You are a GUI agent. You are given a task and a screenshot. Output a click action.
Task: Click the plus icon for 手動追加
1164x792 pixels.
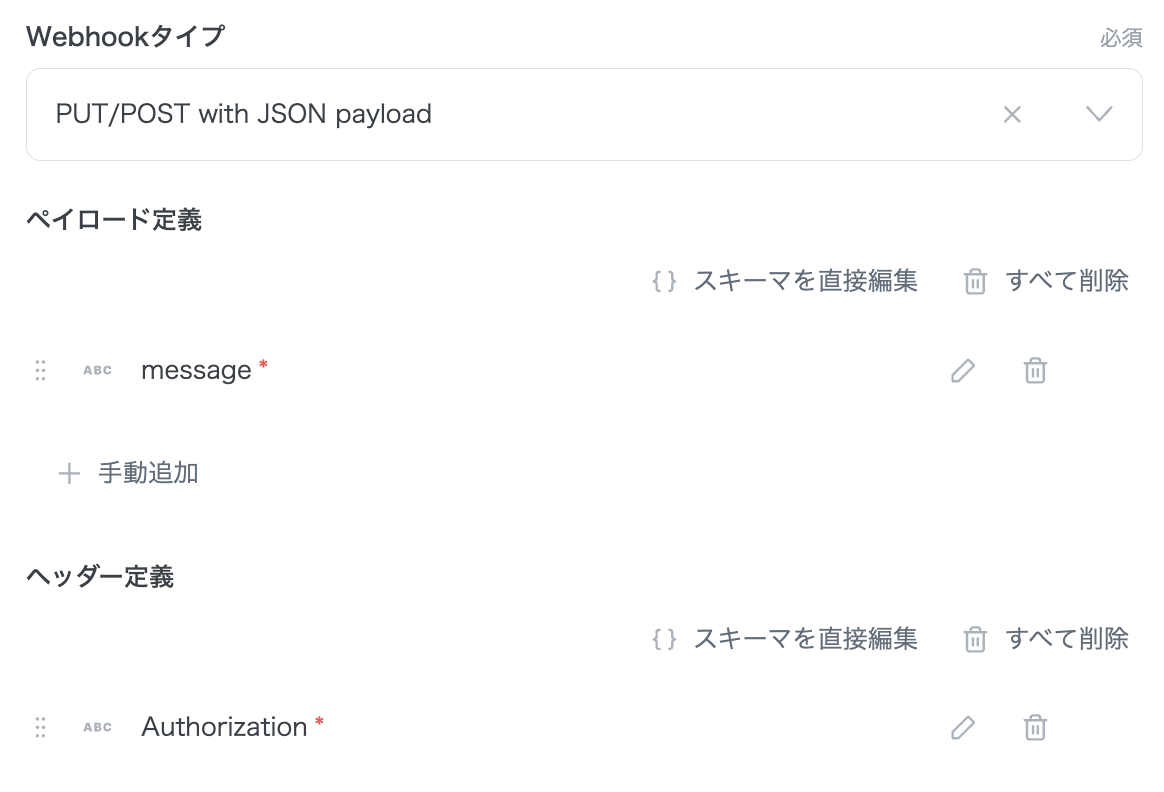[x=69, y=474]
